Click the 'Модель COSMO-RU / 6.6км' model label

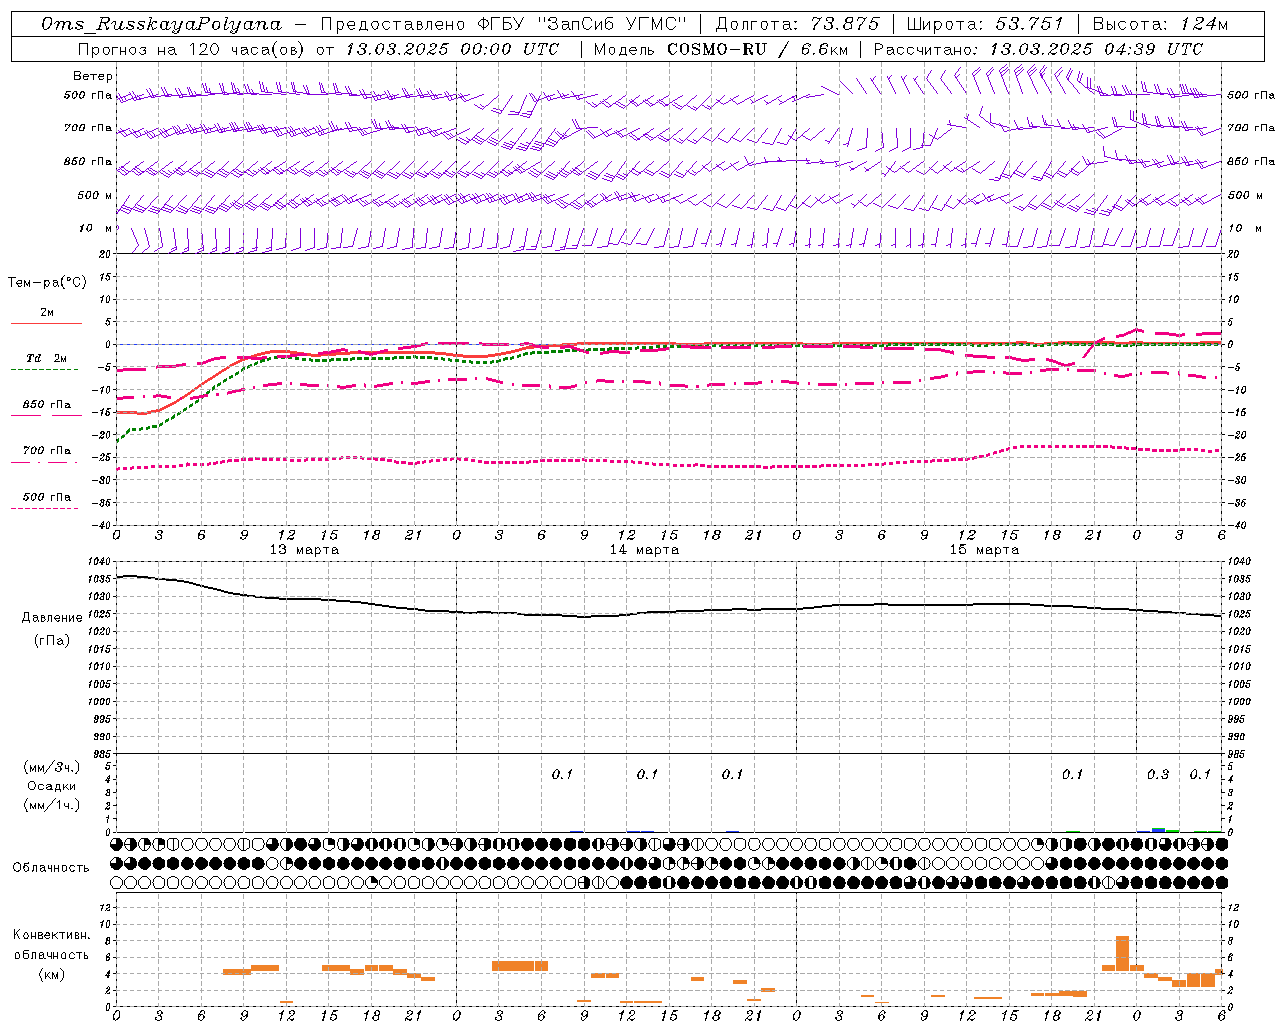click(721, 49)
